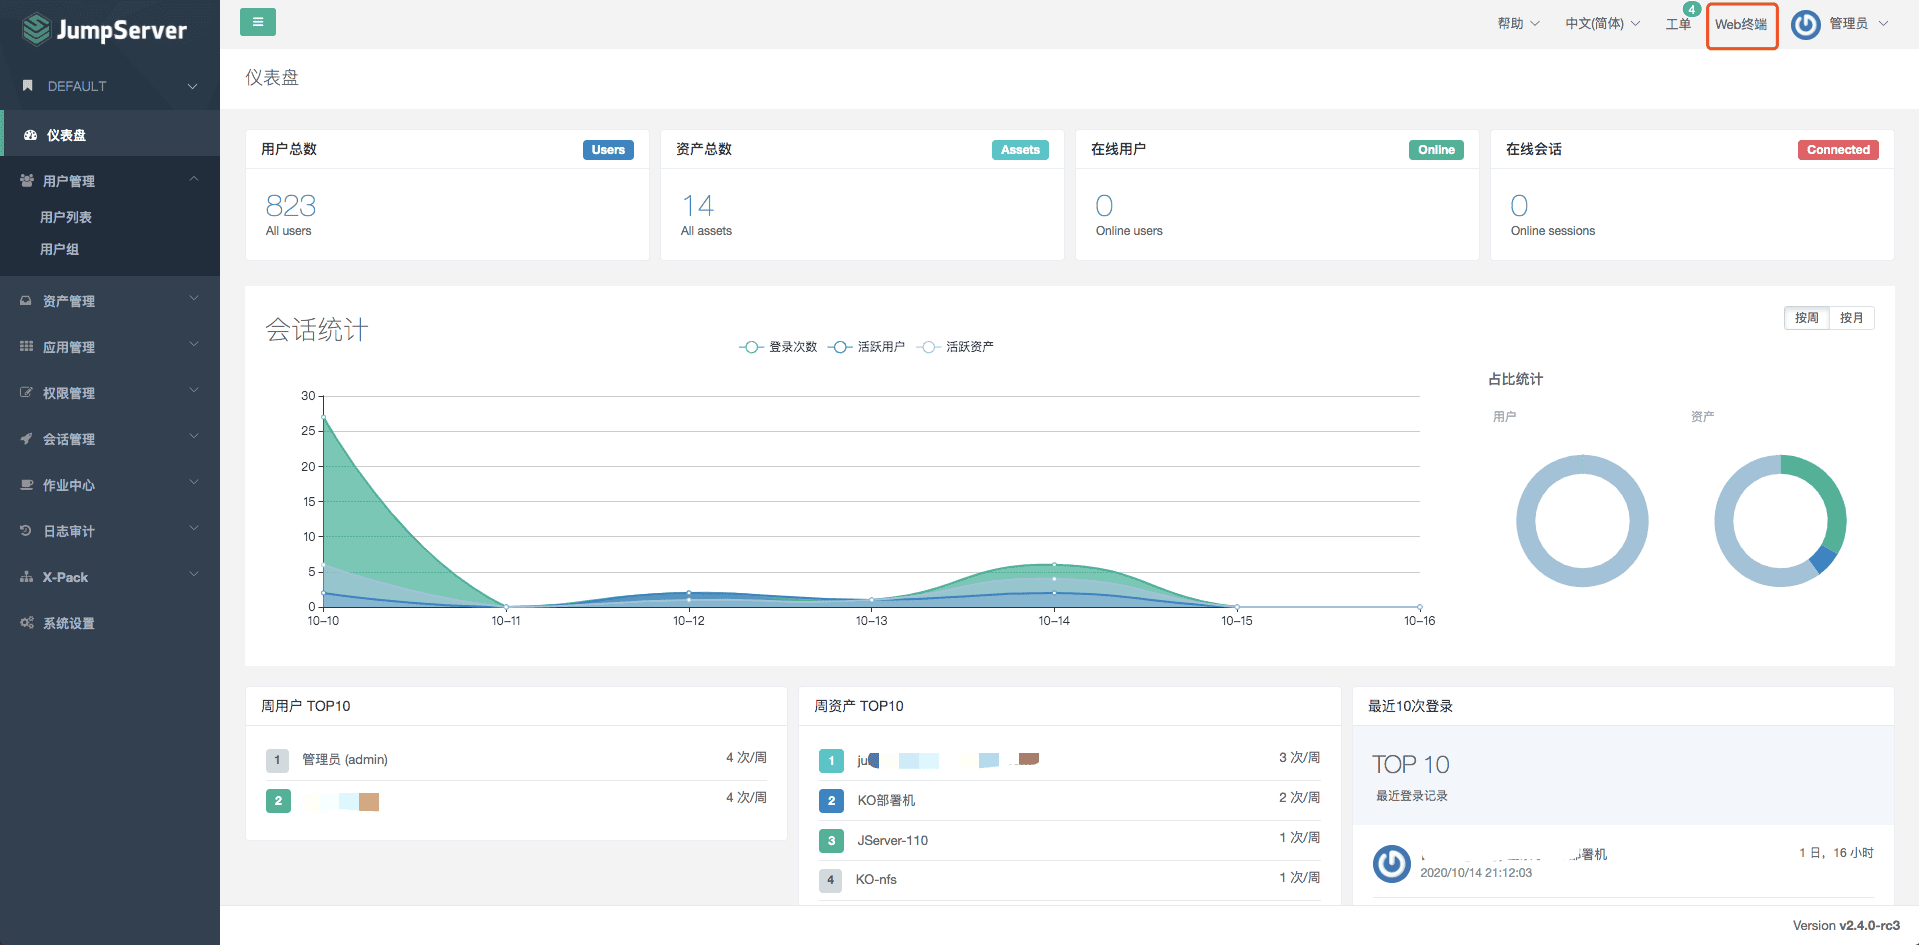Toggle 活跃资产 legend series

[x=955, y=347]
